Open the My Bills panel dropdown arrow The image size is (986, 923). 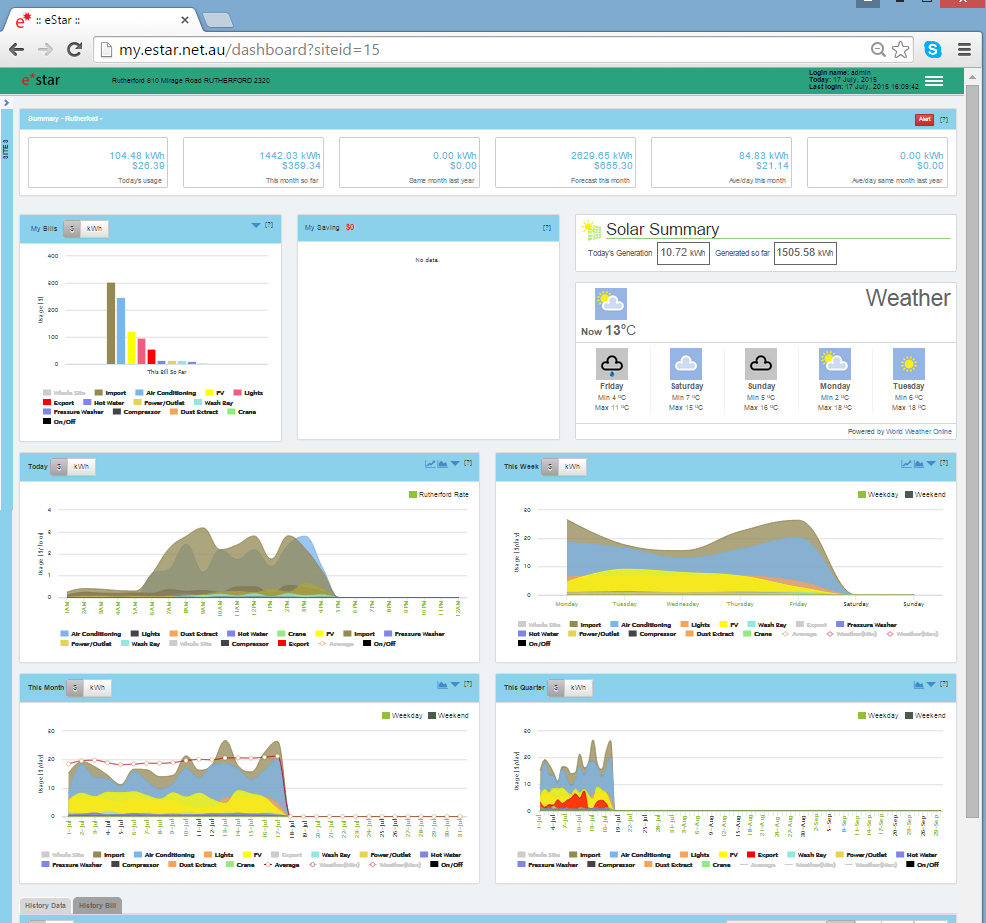coord(256,227)
